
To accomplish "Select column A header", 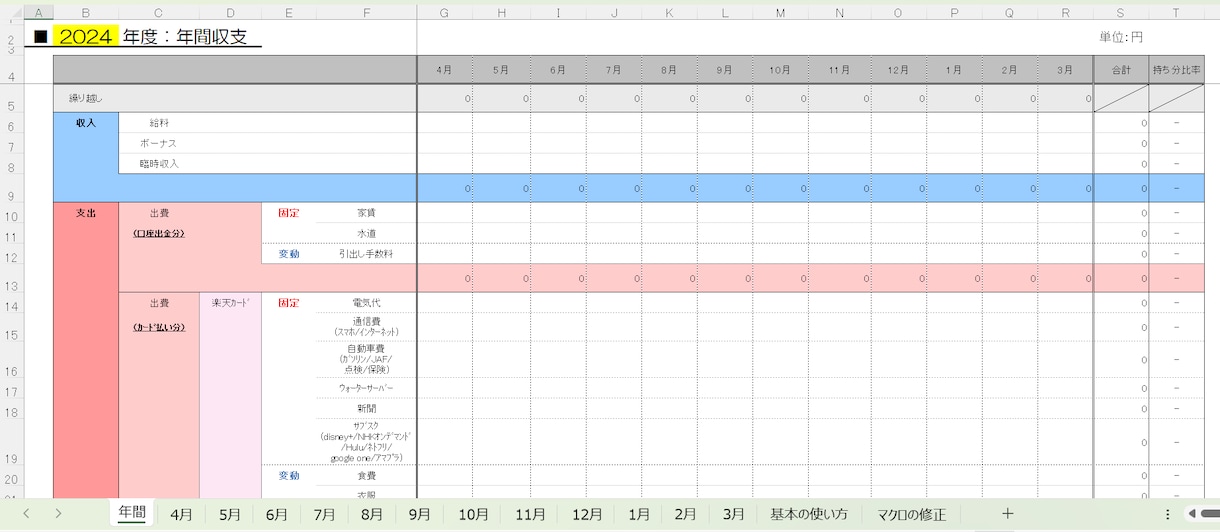I will pyautogui.click(x=38, y=12).
